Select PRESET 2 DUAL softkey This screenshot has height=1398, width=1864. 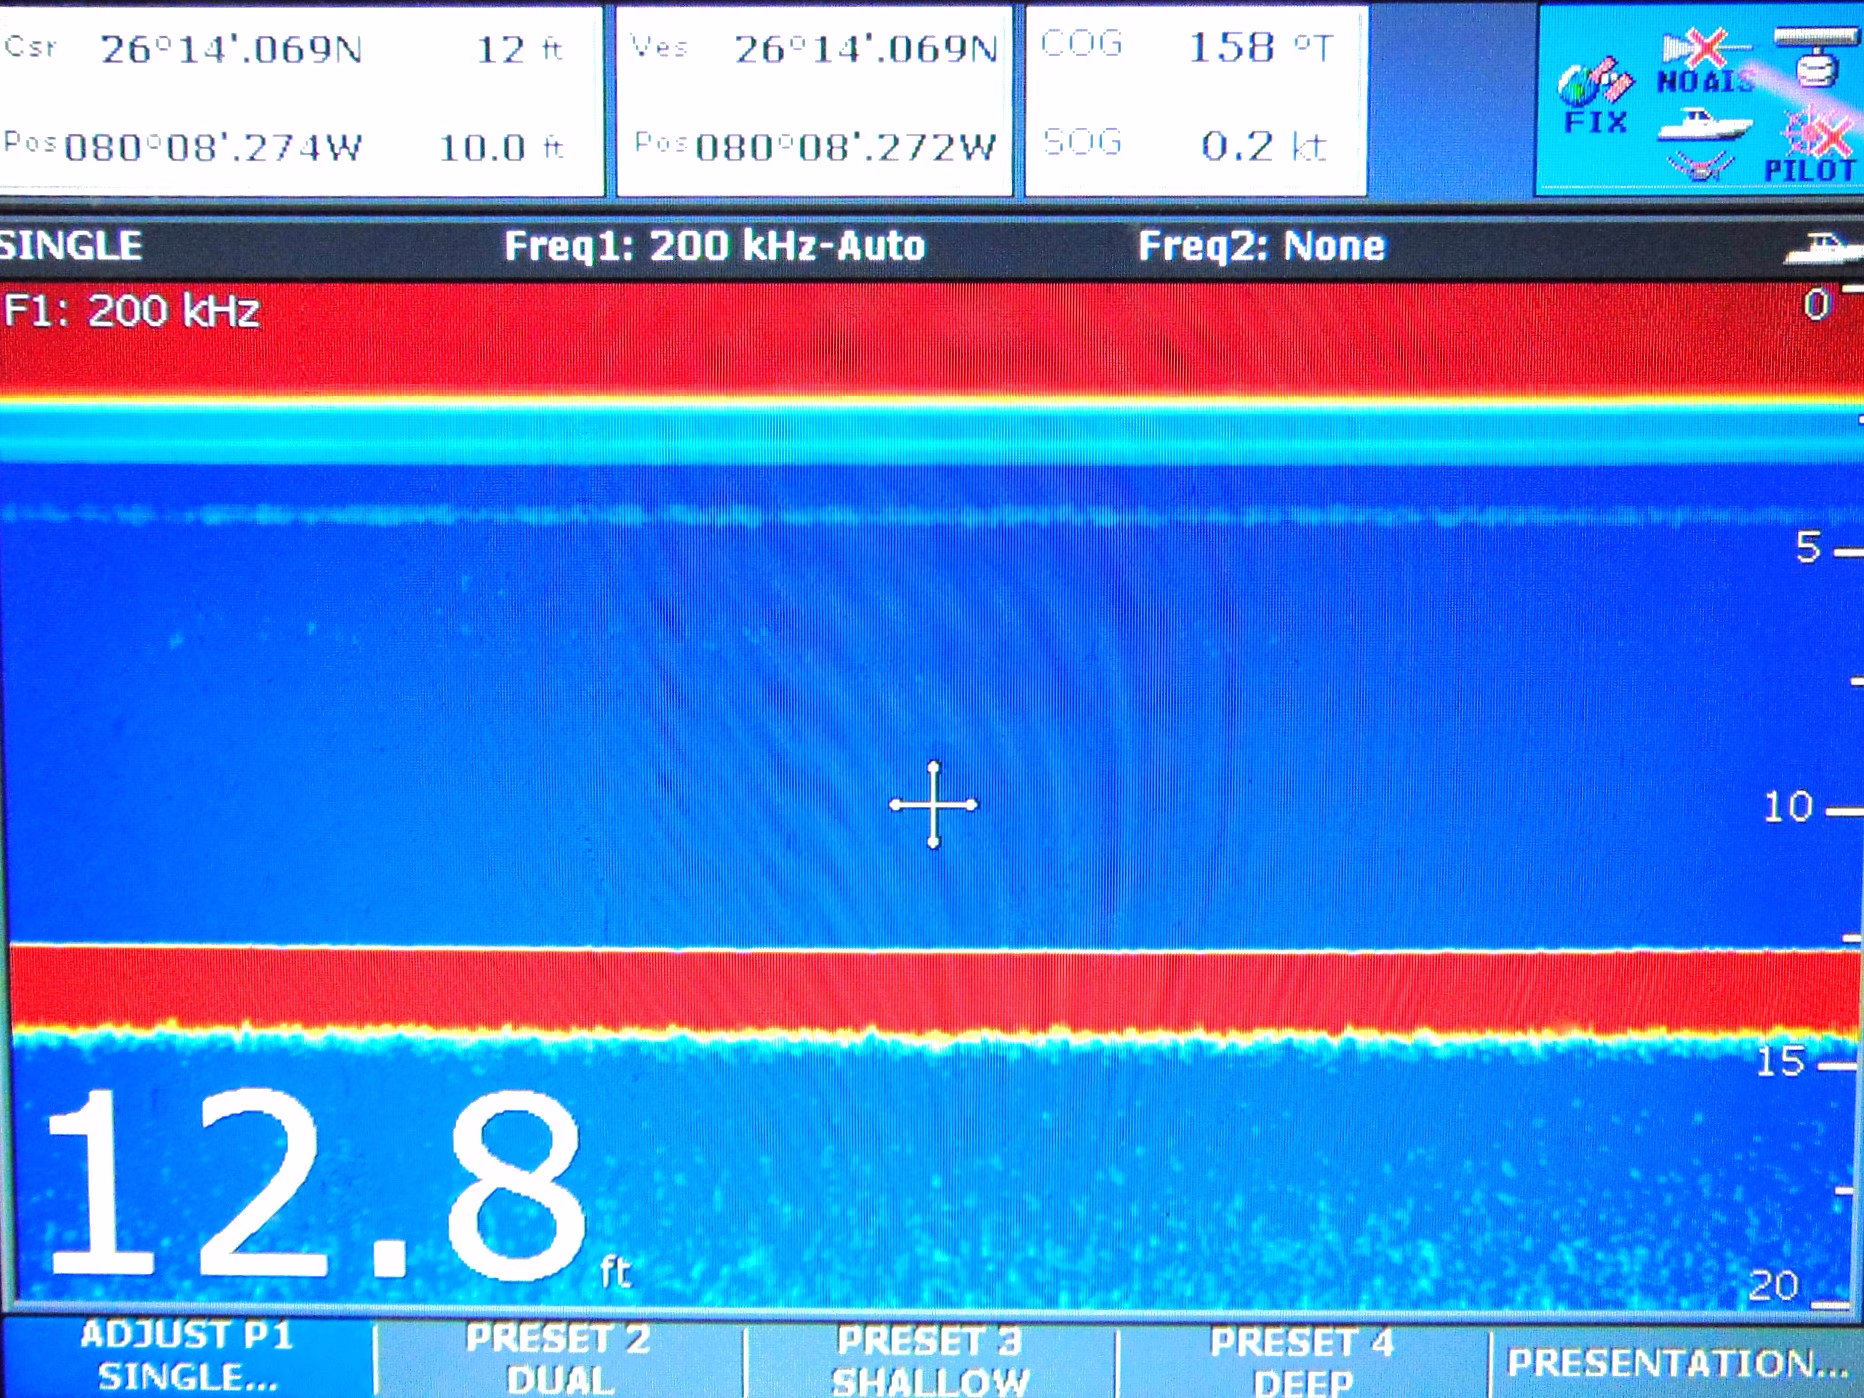coord(559,1359)
